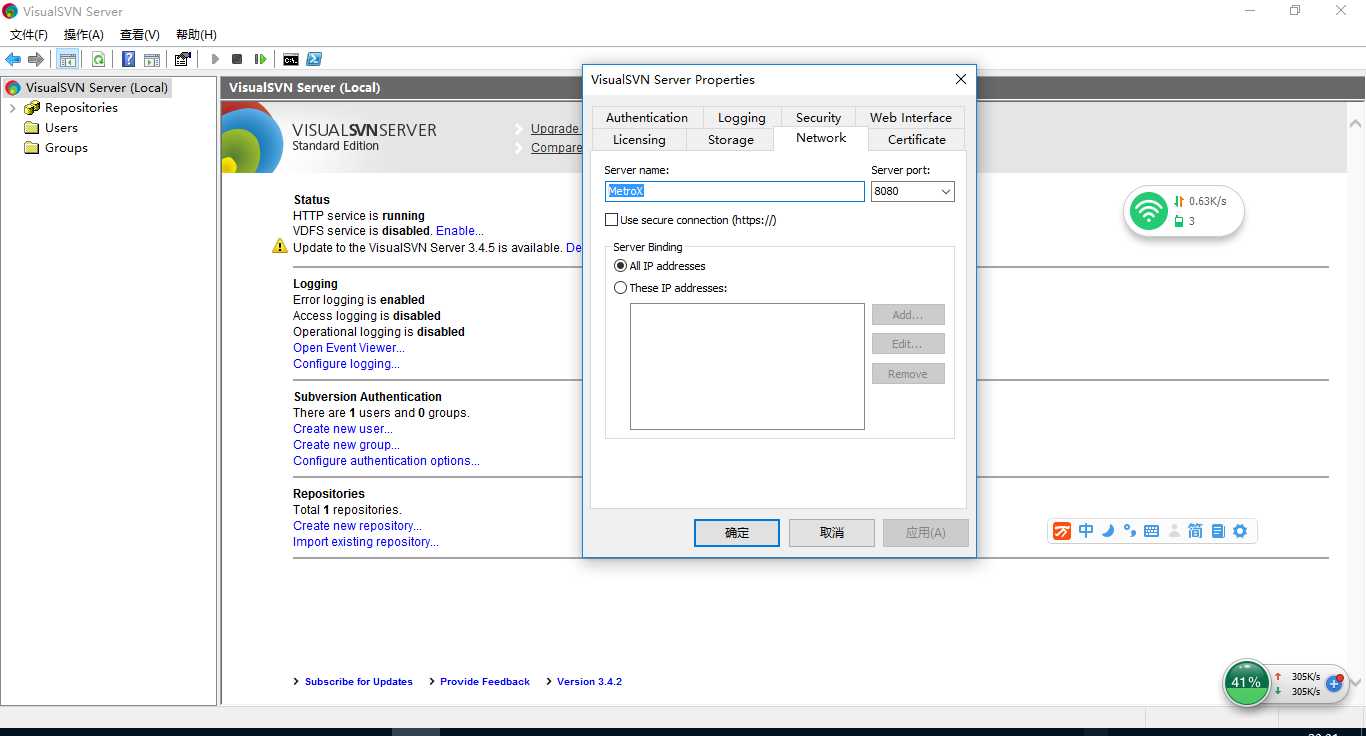The image size is (1366, 736).
Task: Open the Properties toolbar icon
Action: (182, 60)
